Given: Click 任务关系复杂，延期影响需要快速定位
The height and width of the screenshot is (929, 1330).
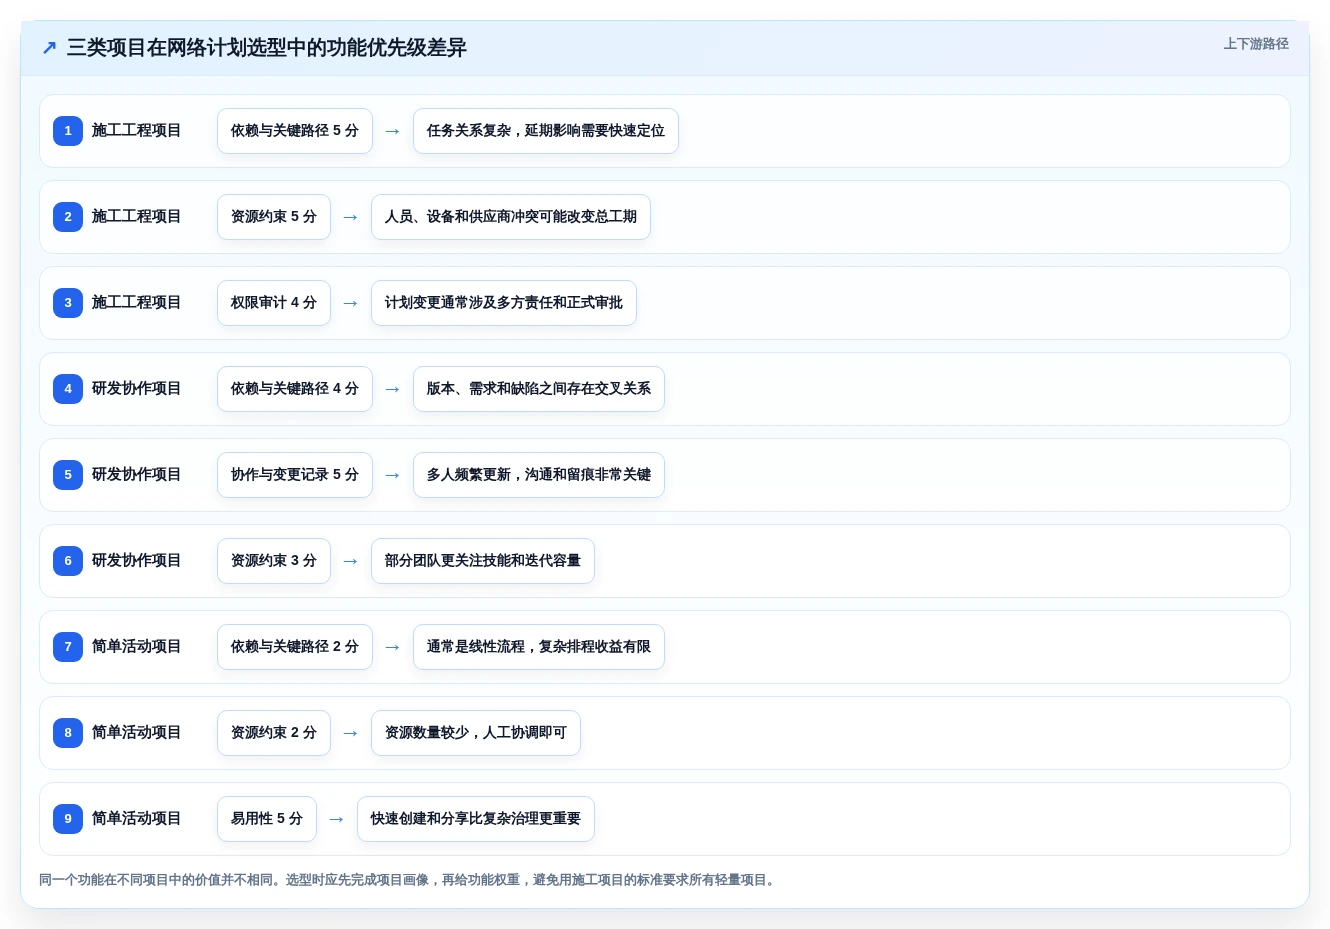Looking at the screenshot, I should click(546, 131).
